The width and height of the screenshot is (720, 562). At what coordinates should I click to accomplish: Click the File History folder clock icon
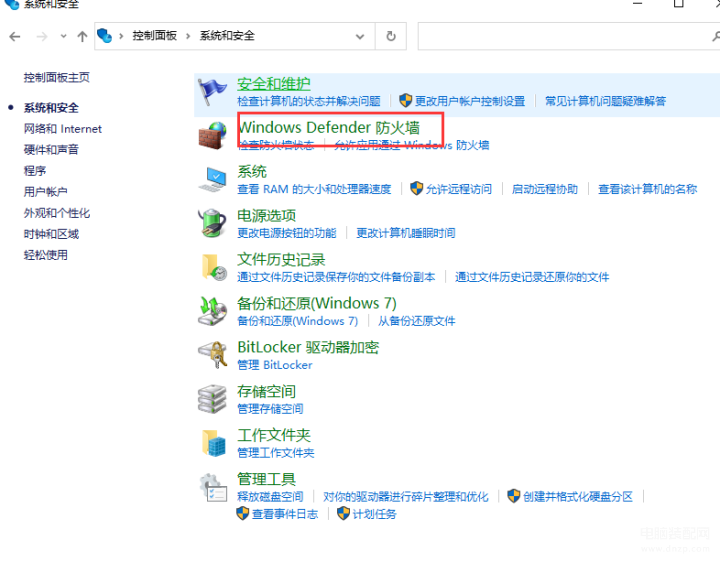point(214,267)
